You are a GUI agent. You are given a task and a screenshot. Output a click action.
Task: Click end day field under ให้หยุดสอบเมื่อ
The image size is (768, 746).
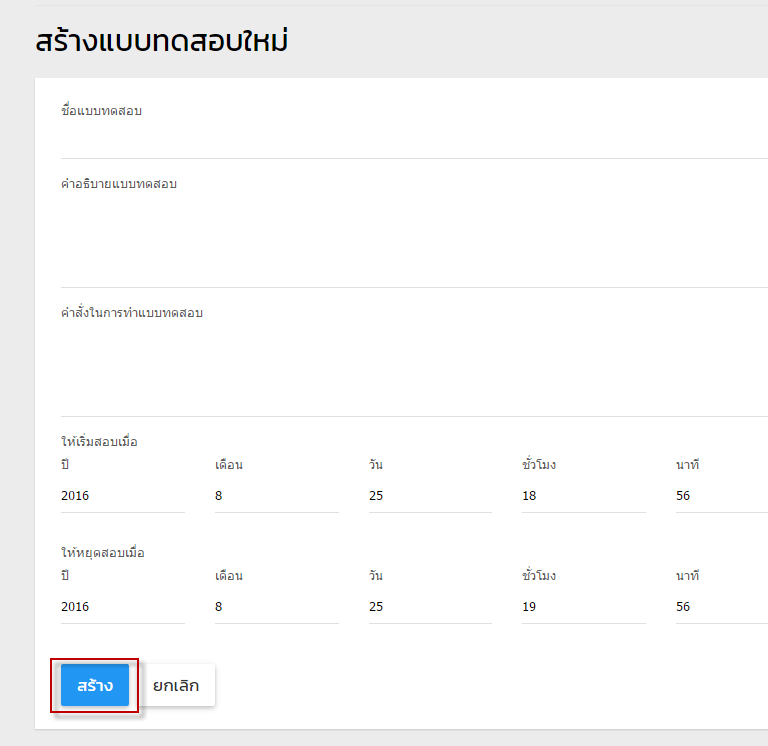[430, 607]
